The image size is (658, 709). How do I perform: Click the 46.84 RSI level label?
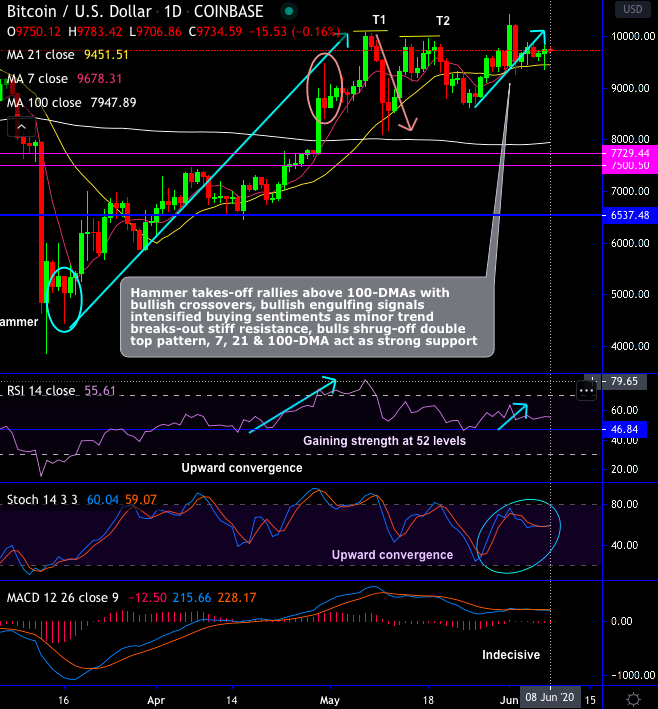click(x=625, y=429)
